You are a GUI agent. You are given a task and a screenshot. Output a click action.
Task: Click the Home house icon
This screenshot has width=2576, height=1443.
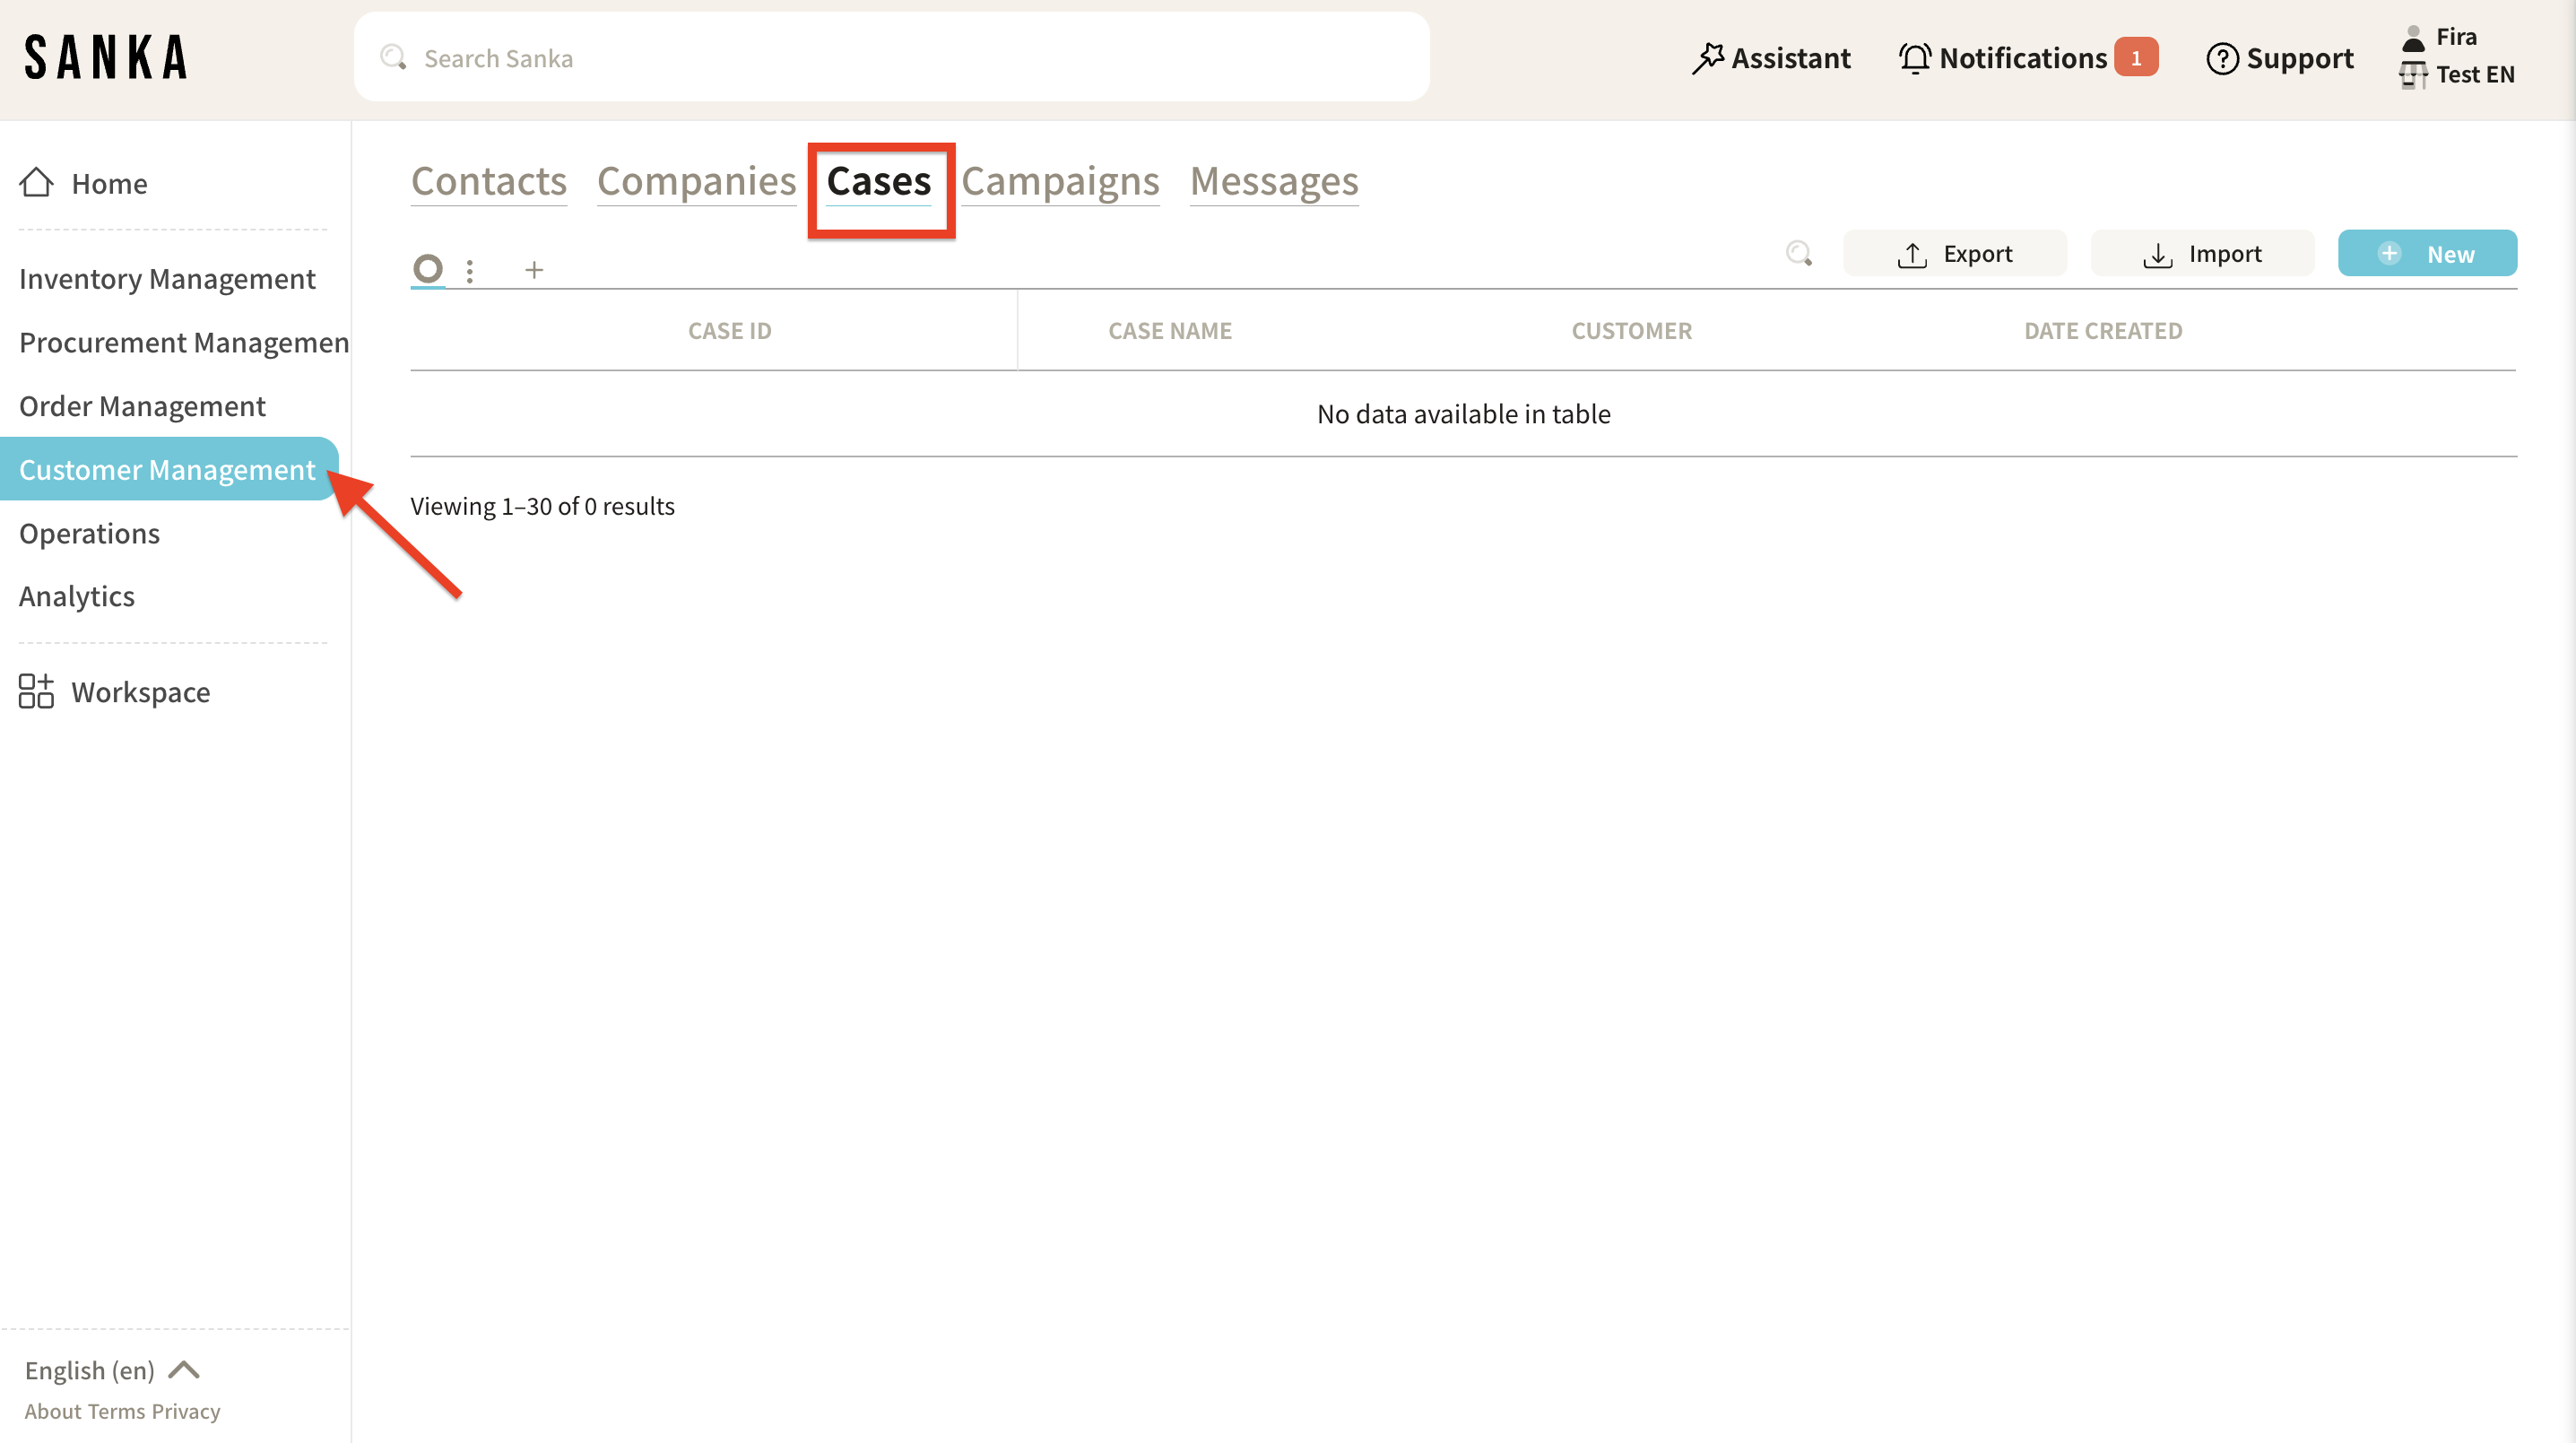coord(37,183)
